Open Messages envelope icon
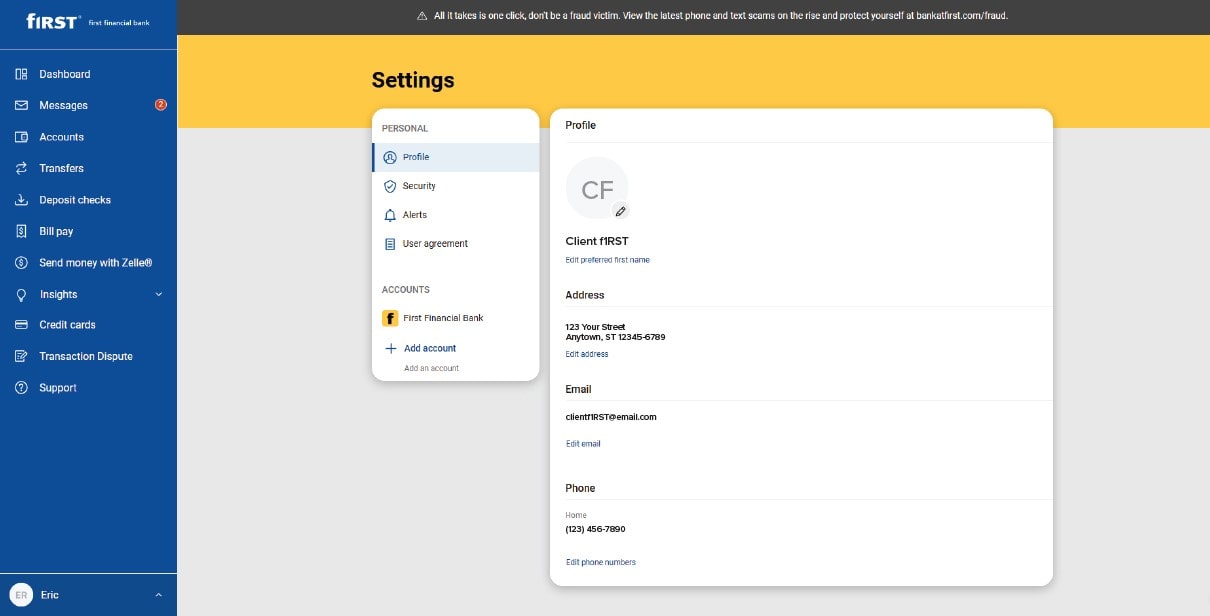 click(21, 105)
